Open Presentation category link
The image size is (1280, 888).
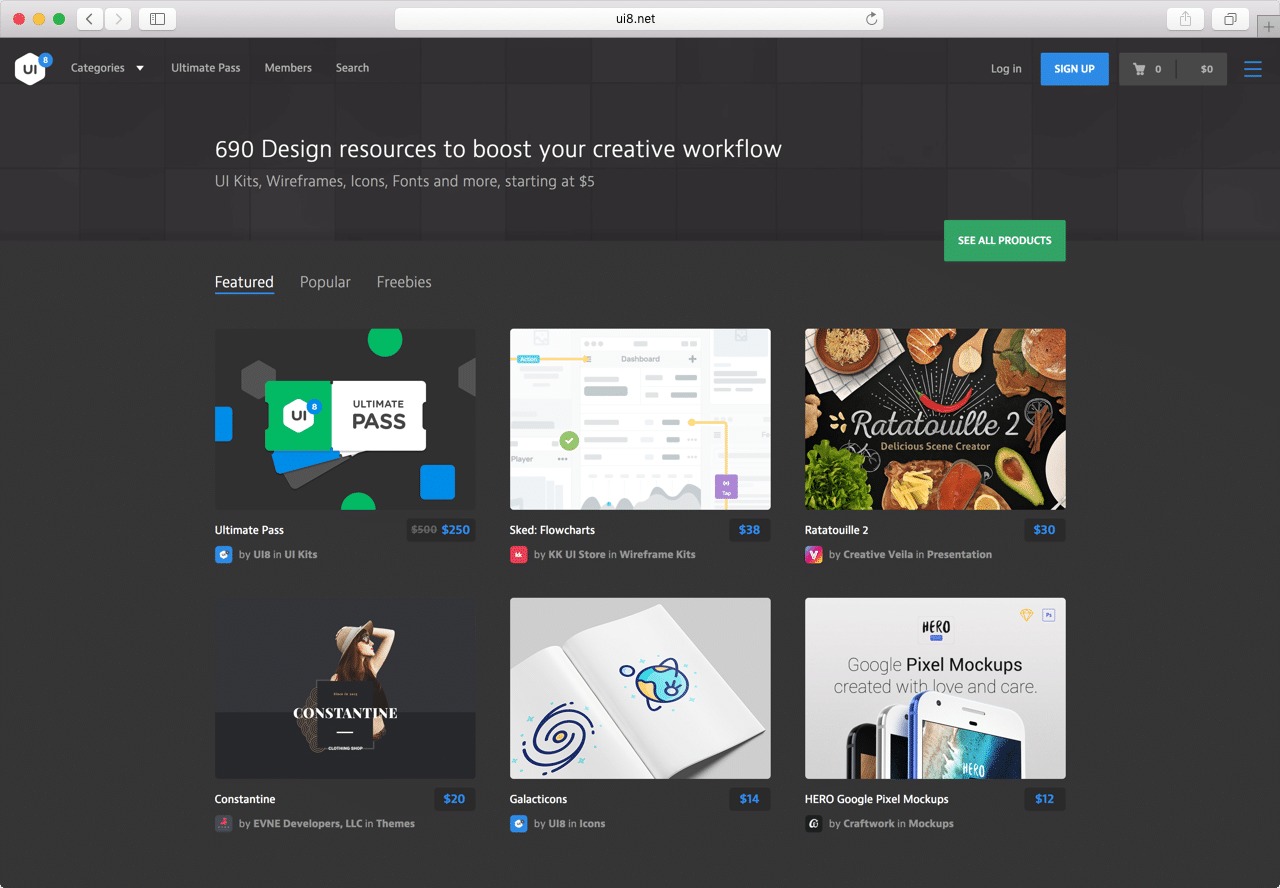pos(959,554)
